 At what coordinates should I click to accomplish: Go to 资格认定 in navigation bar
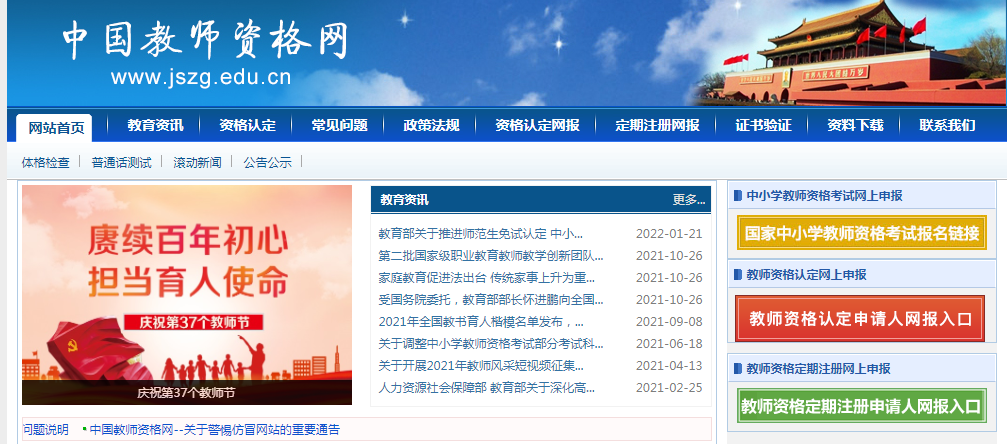(247, 125)
